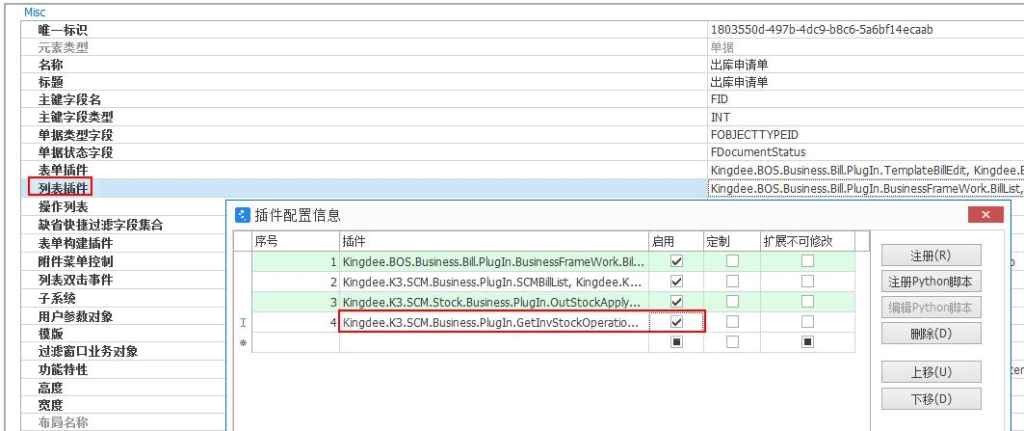The image size is (1024, 431).
Task: Select the 子系统 property
Action: pos(57,298)
